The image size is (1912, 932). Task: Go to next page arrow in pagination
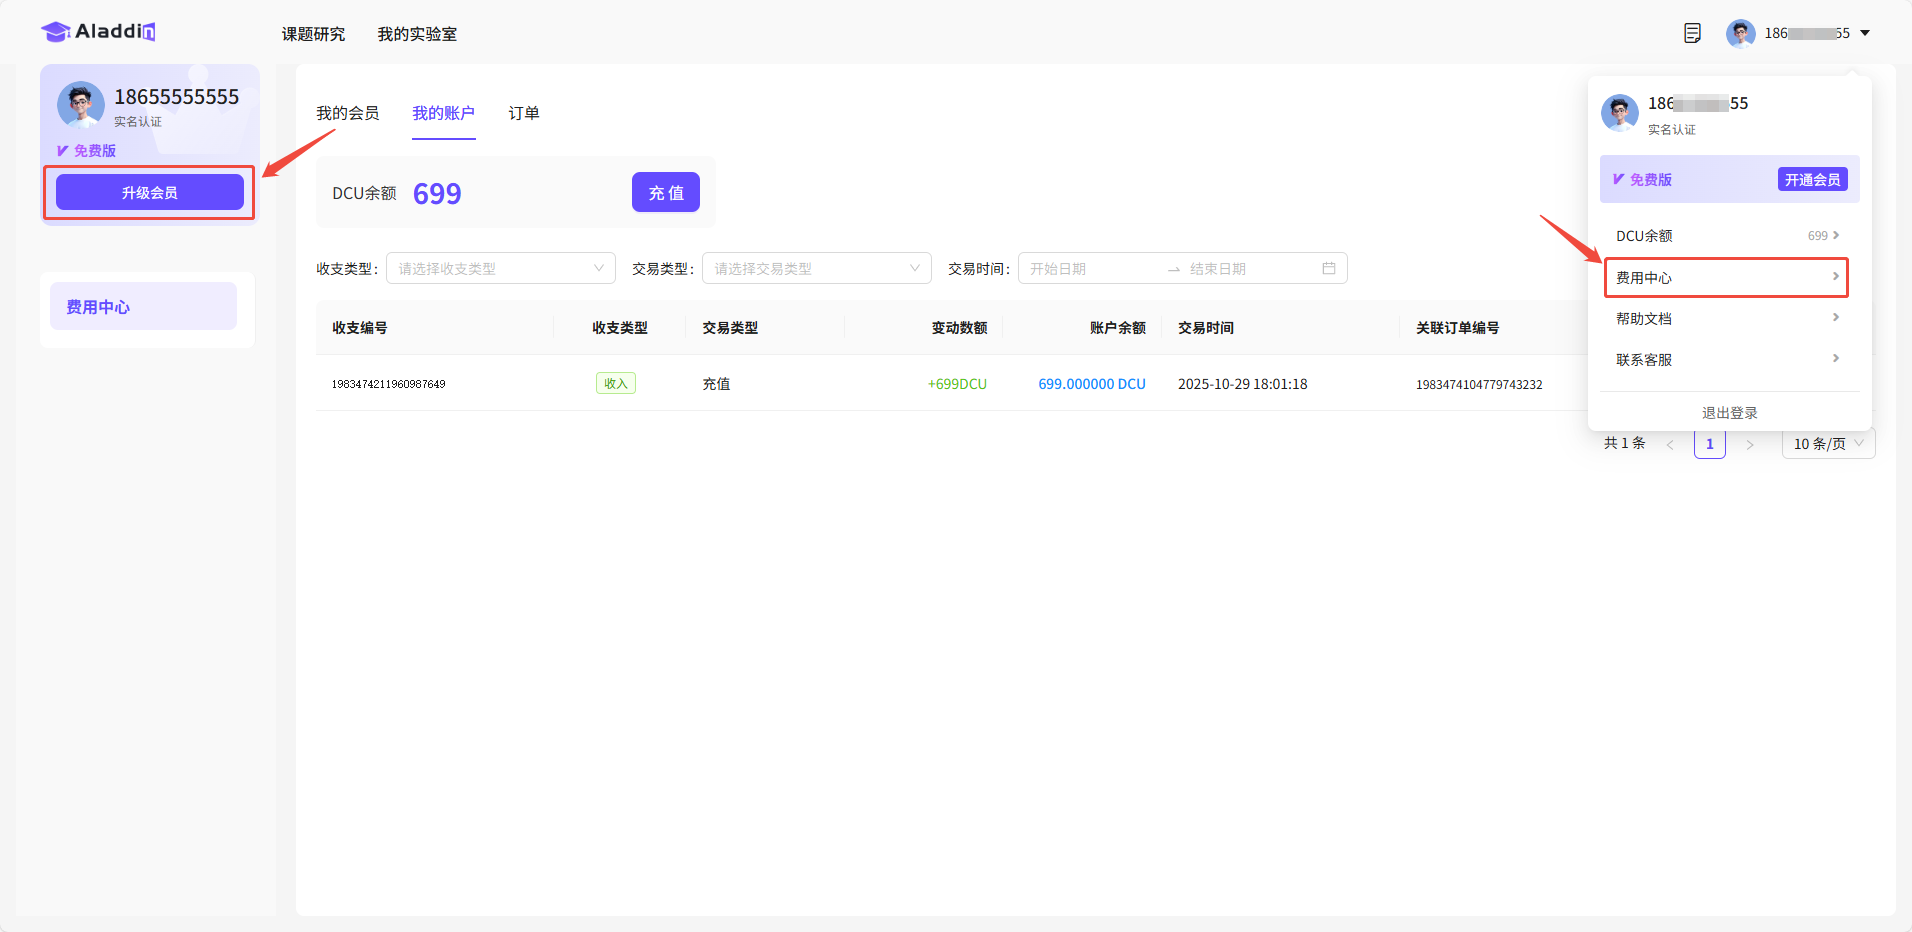tap(1750, 445)
